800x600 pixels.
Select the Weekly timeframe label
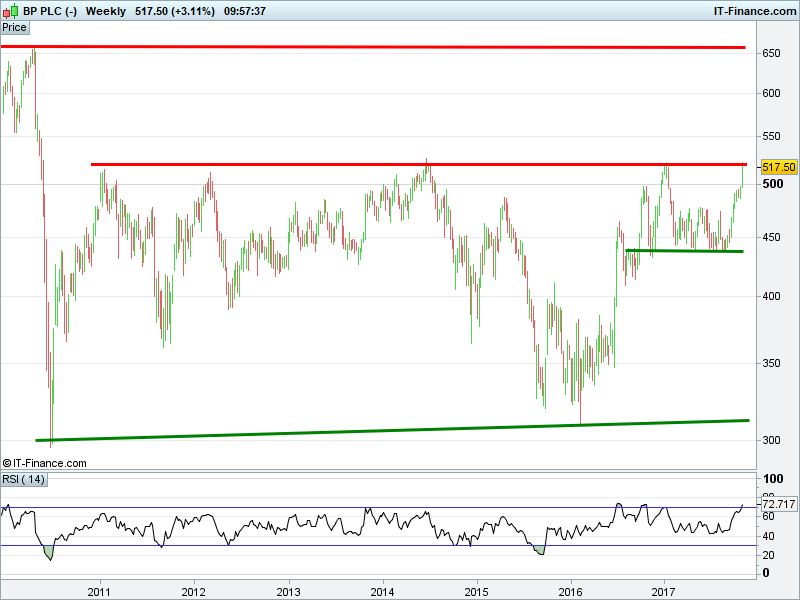(x=106, y=11)
